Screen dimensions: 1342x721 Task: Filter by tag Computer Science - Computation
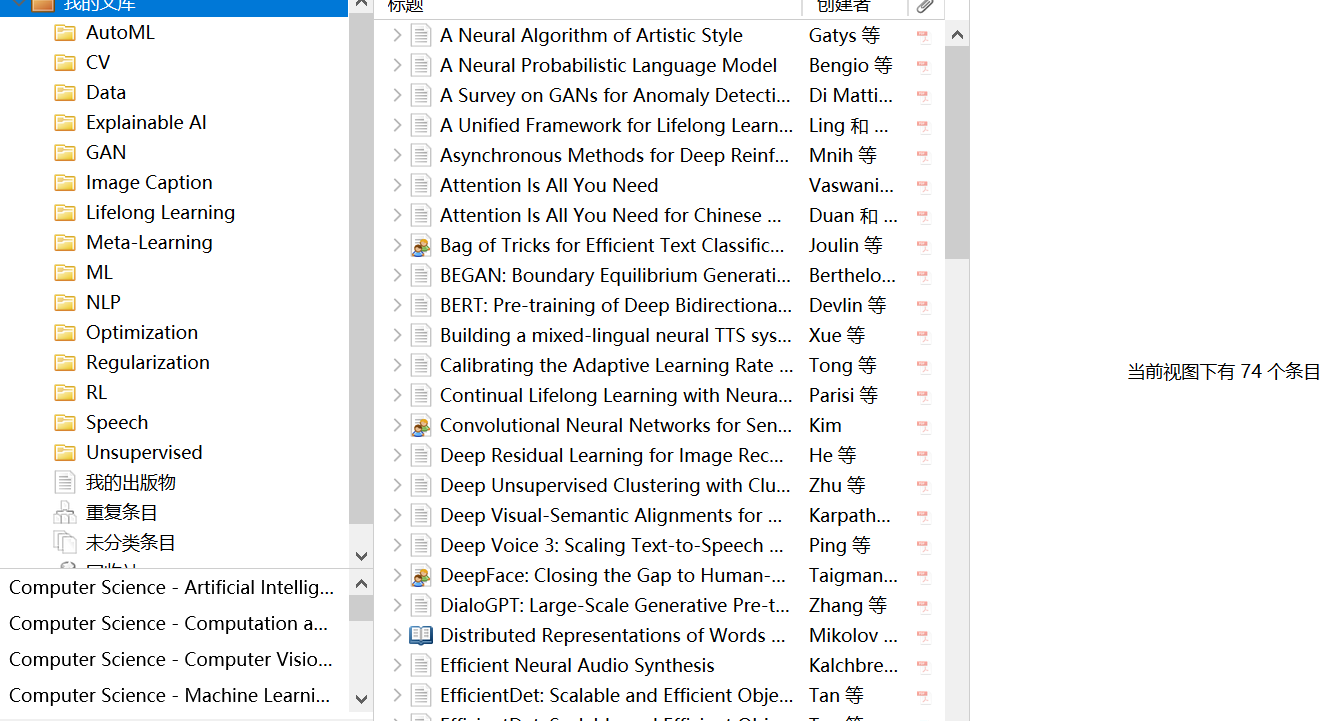coord(168,623)
